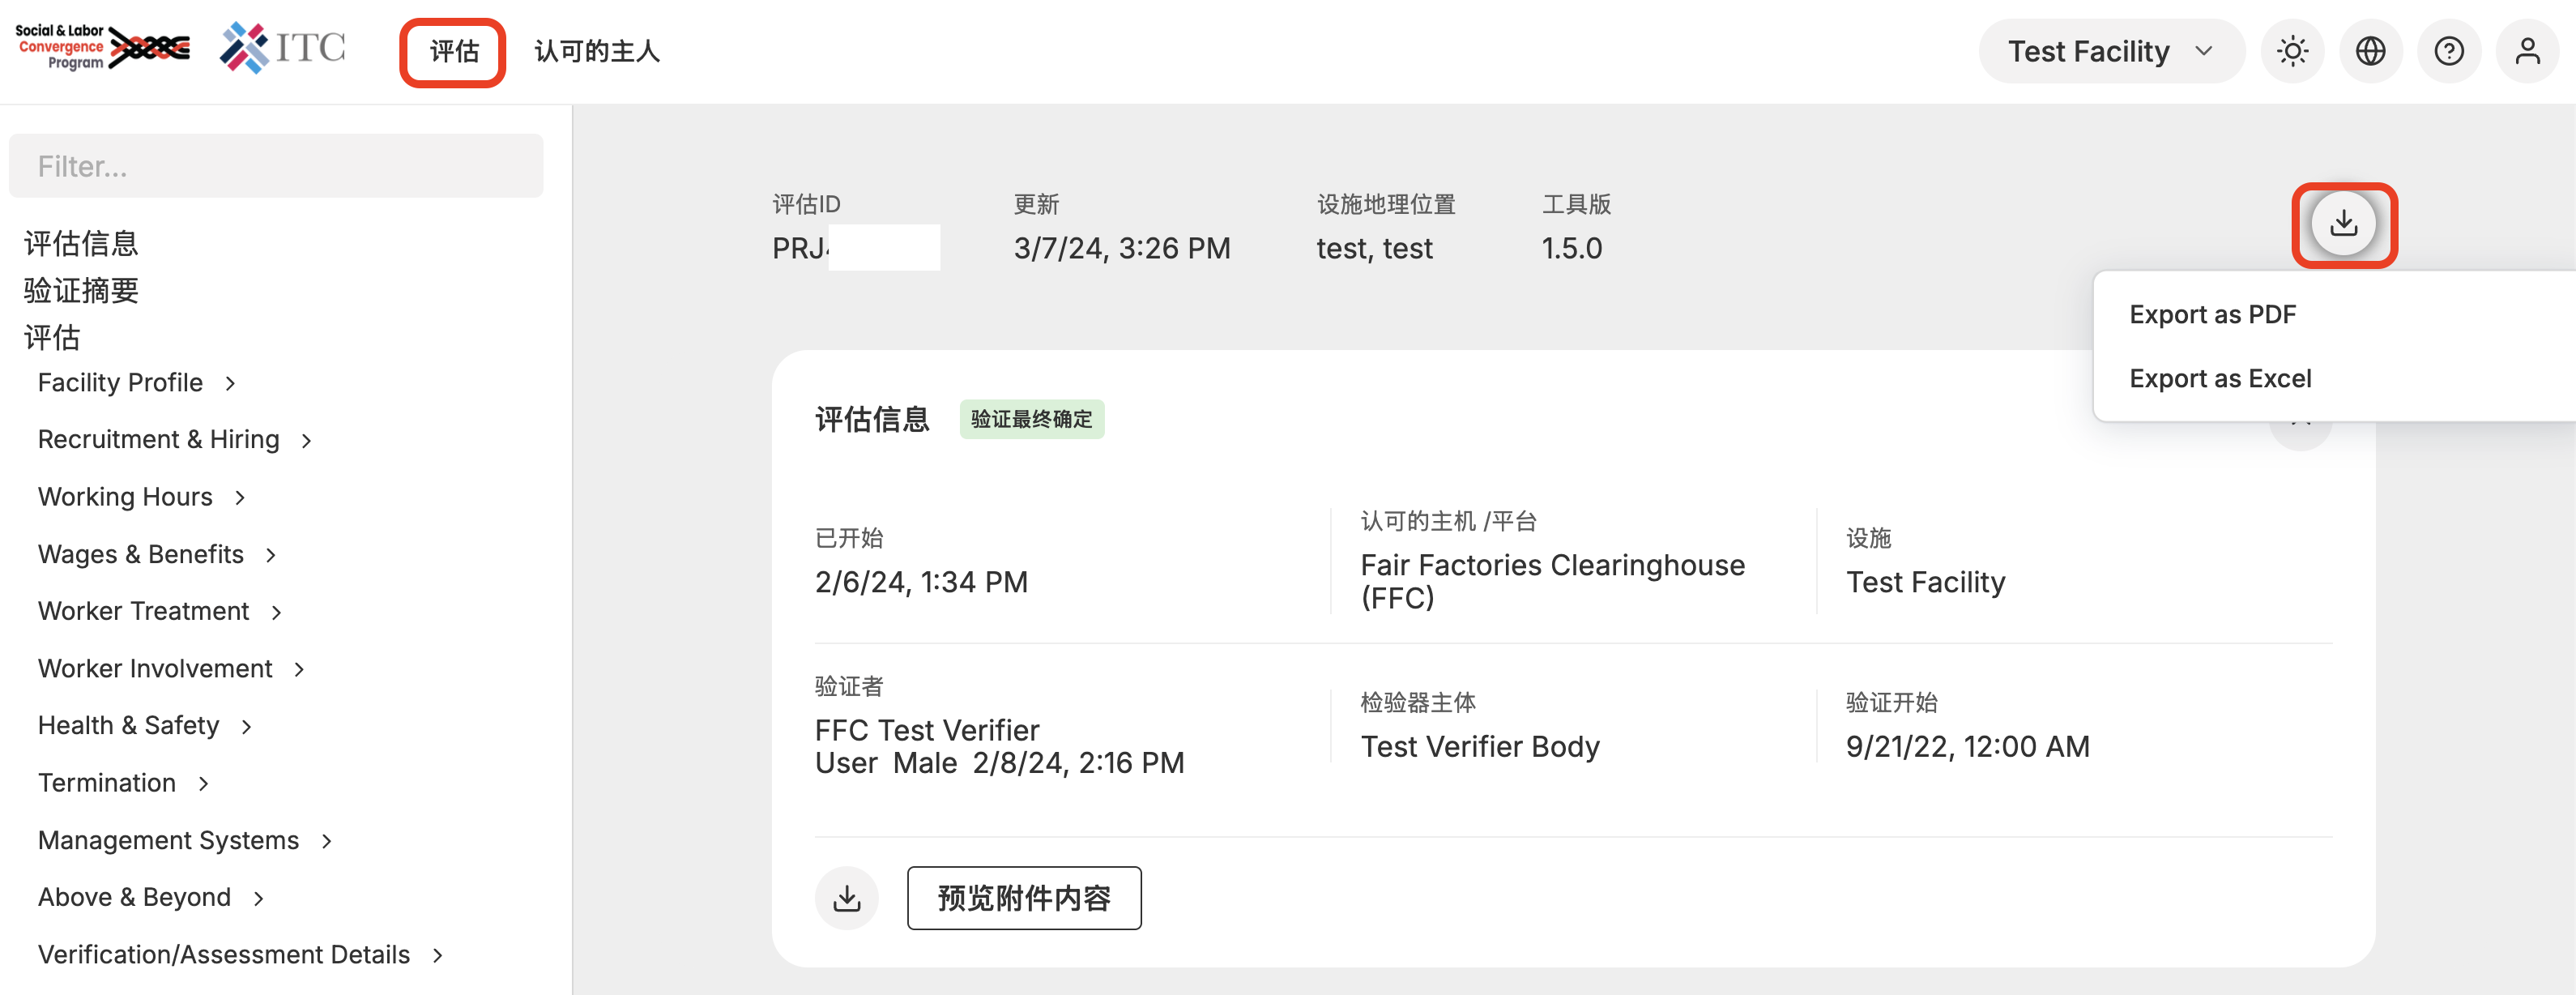
Task: Click the 预览附件内容 button
Action: point(1023,898)
